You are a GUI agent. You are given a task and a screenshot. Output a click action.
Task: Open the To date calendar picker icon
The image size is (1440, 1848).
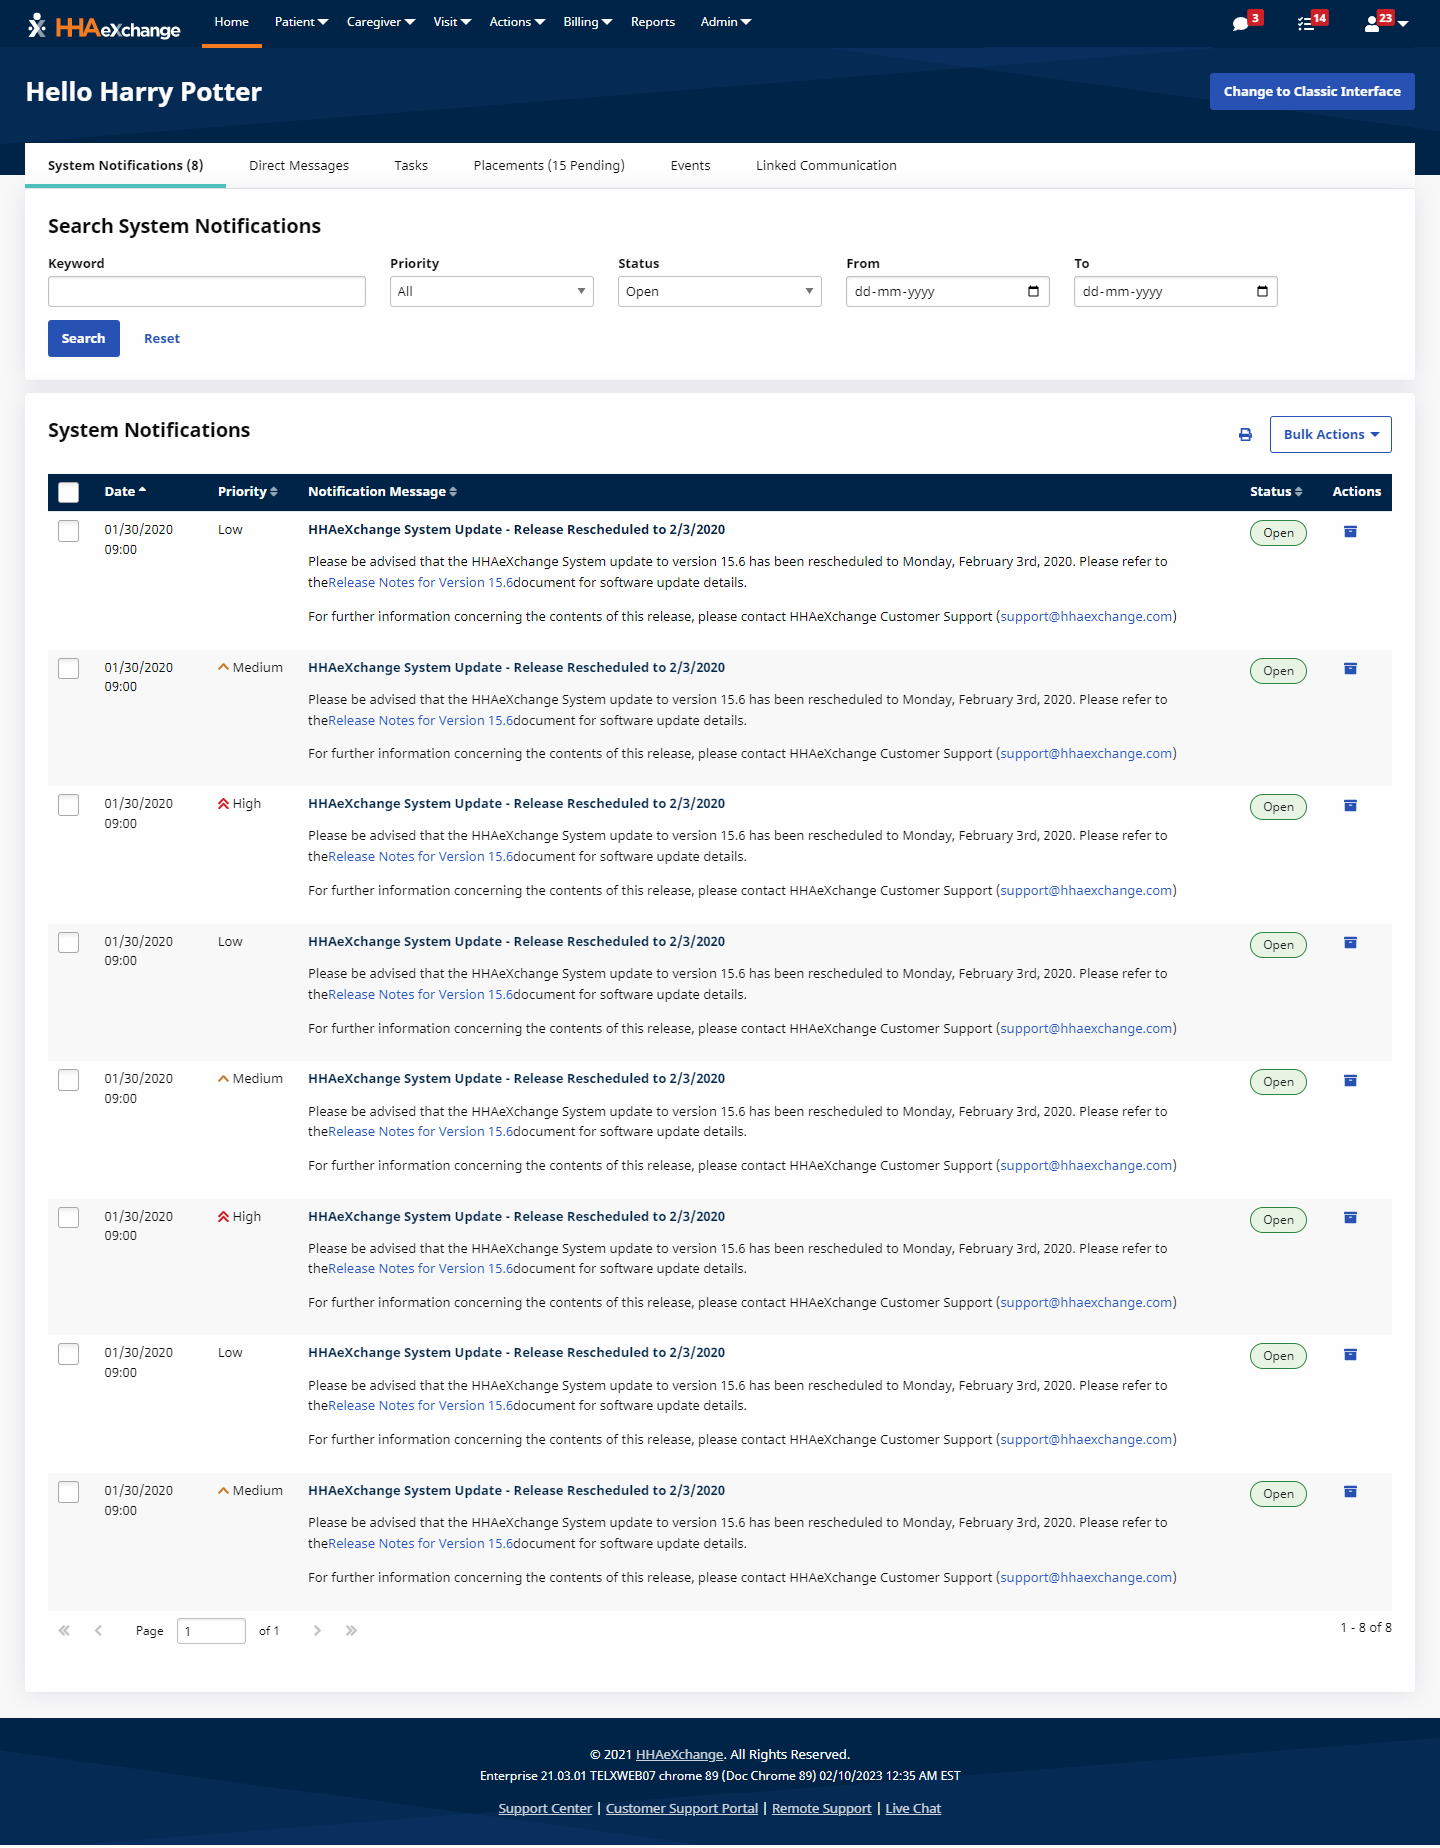coord(1262,291)
